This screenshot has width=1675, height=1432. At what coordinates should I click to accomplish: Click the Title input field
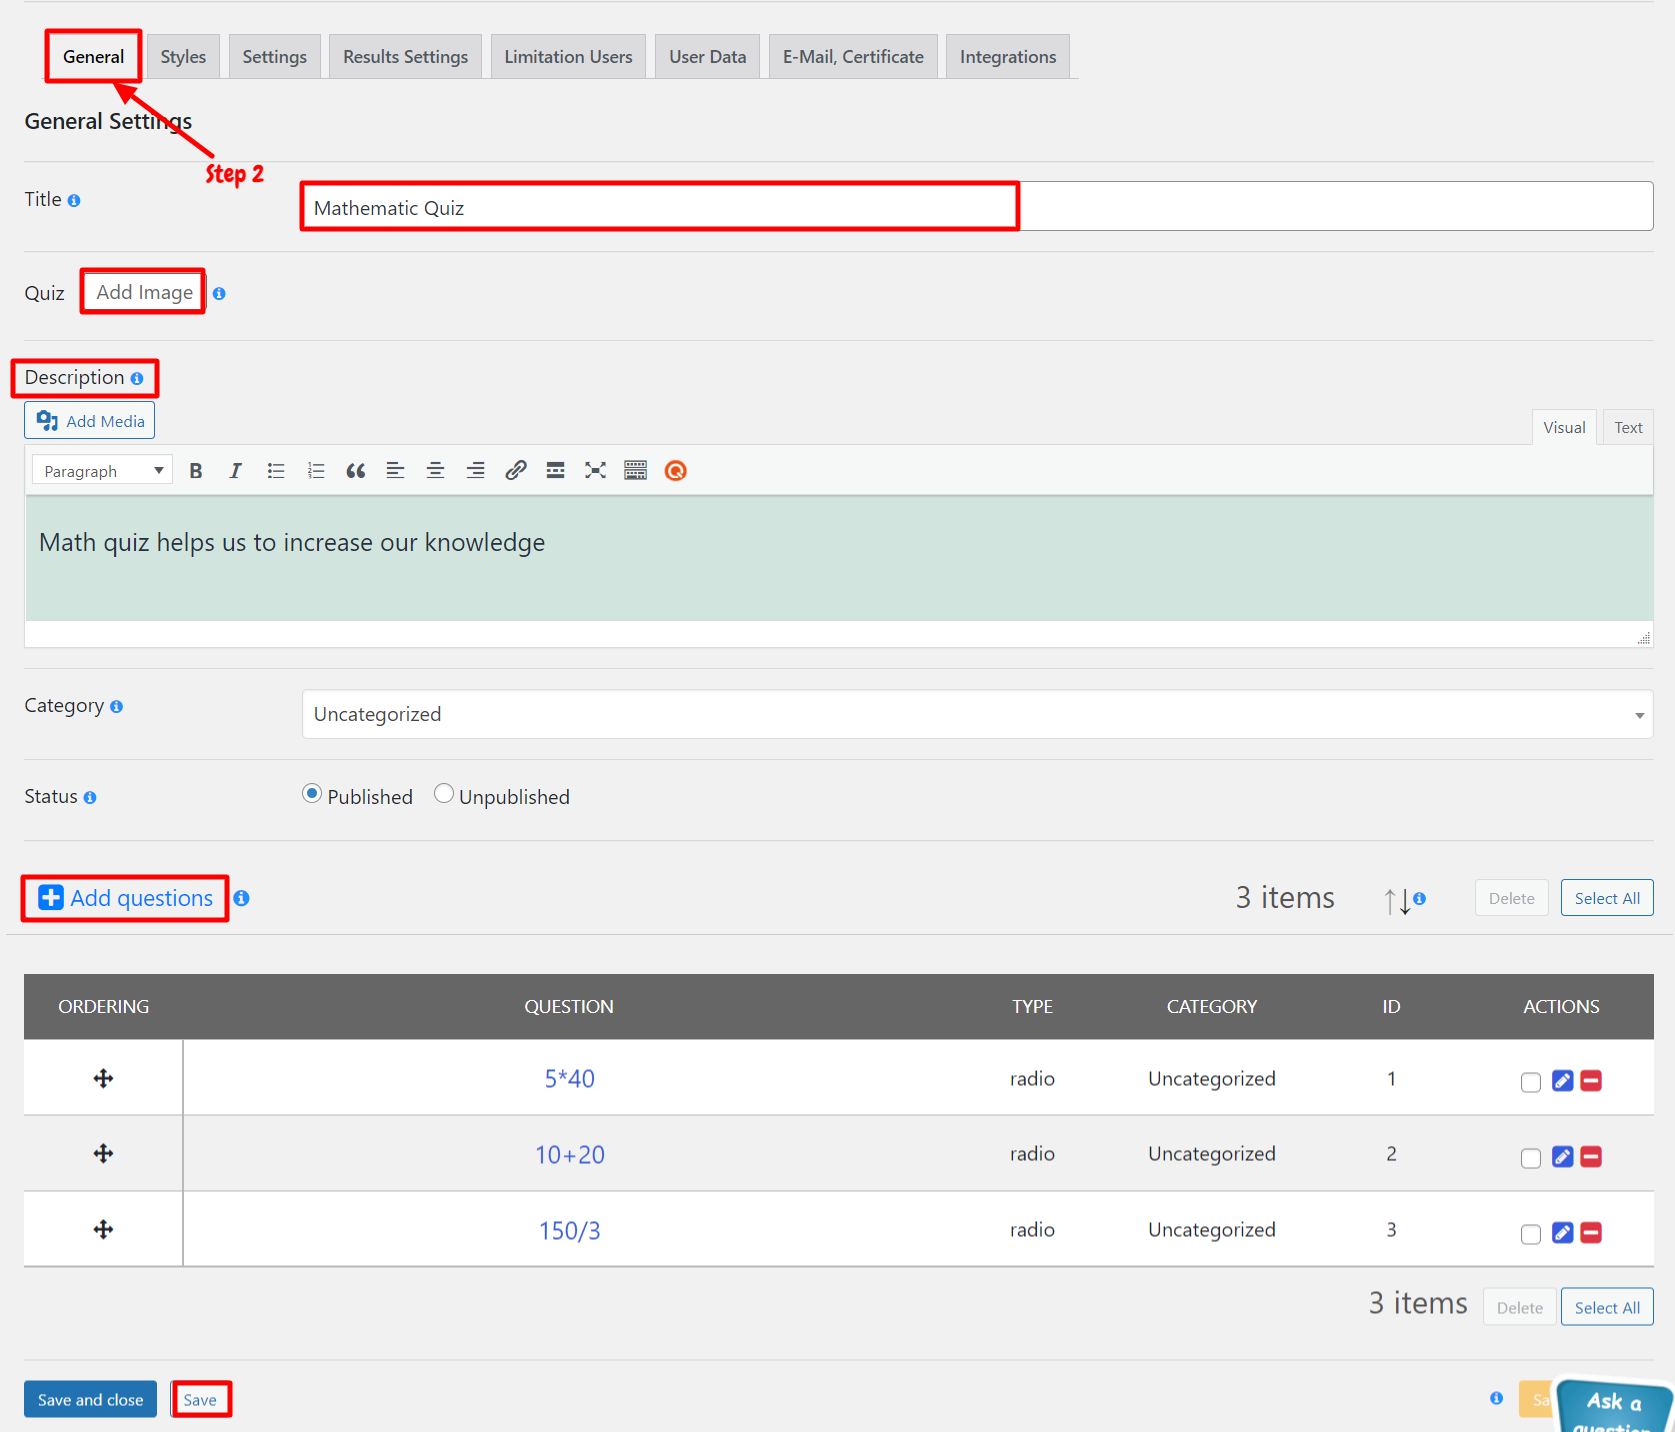[977, 207]
